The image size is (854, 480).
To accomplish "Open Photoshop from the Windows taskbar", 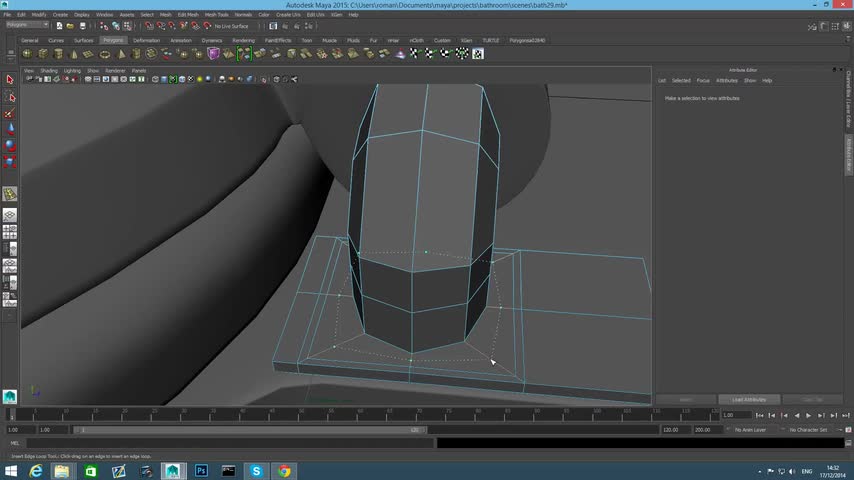I will 201,471.
